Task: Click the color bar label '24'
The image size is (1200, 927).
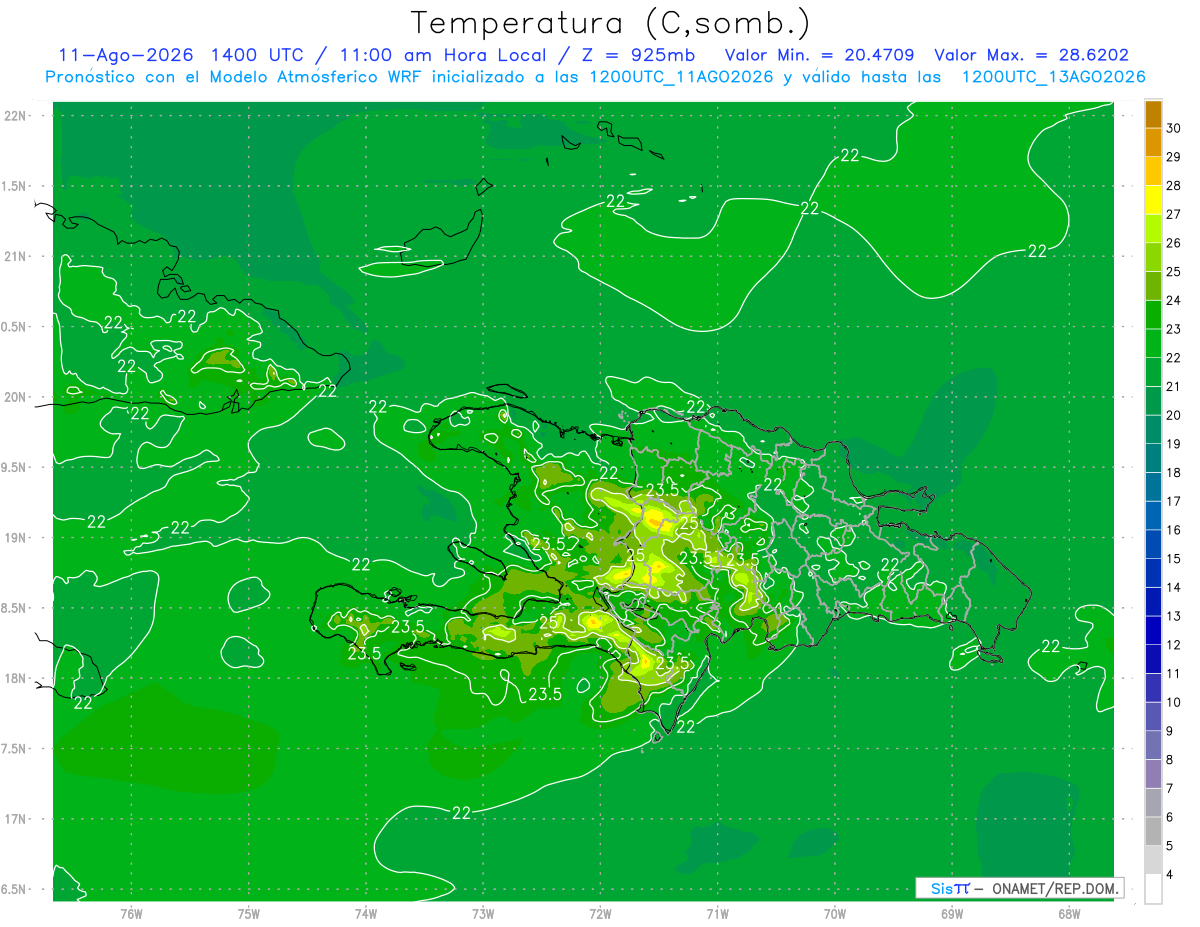Action: (x=1174, y=300)
